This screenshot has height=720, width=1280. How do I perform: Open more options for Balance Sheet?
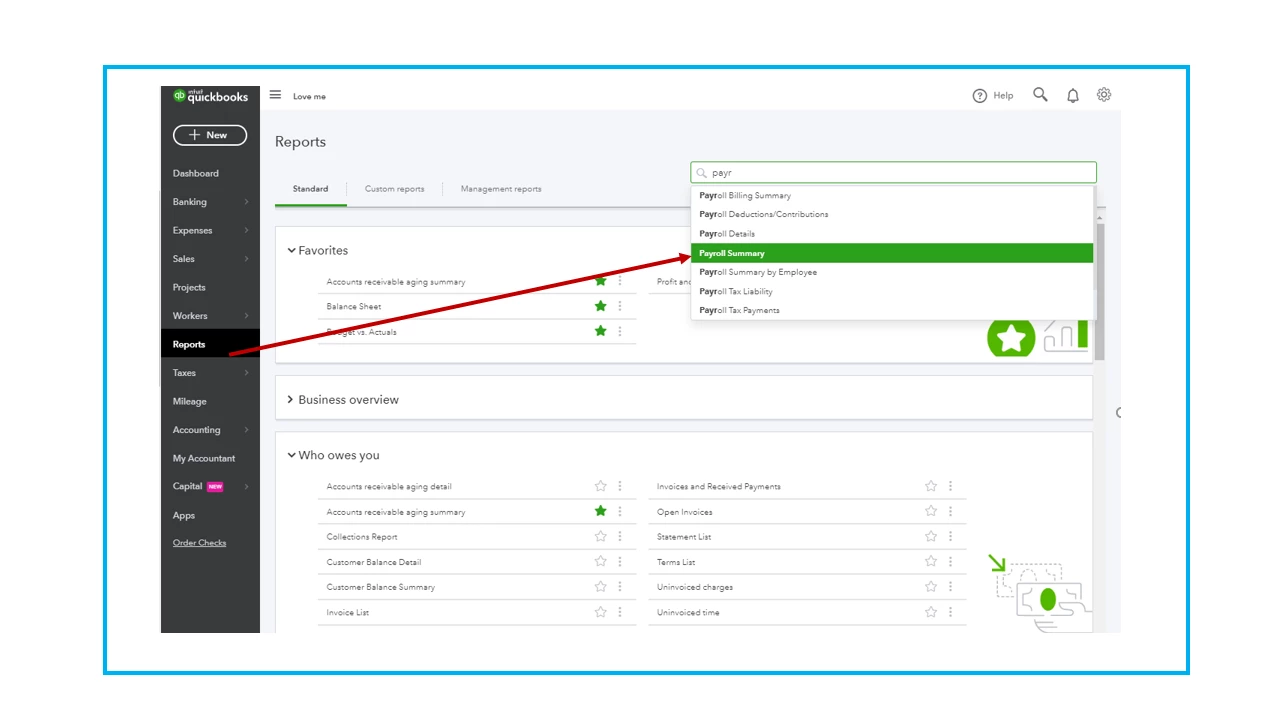pos(620,306)
